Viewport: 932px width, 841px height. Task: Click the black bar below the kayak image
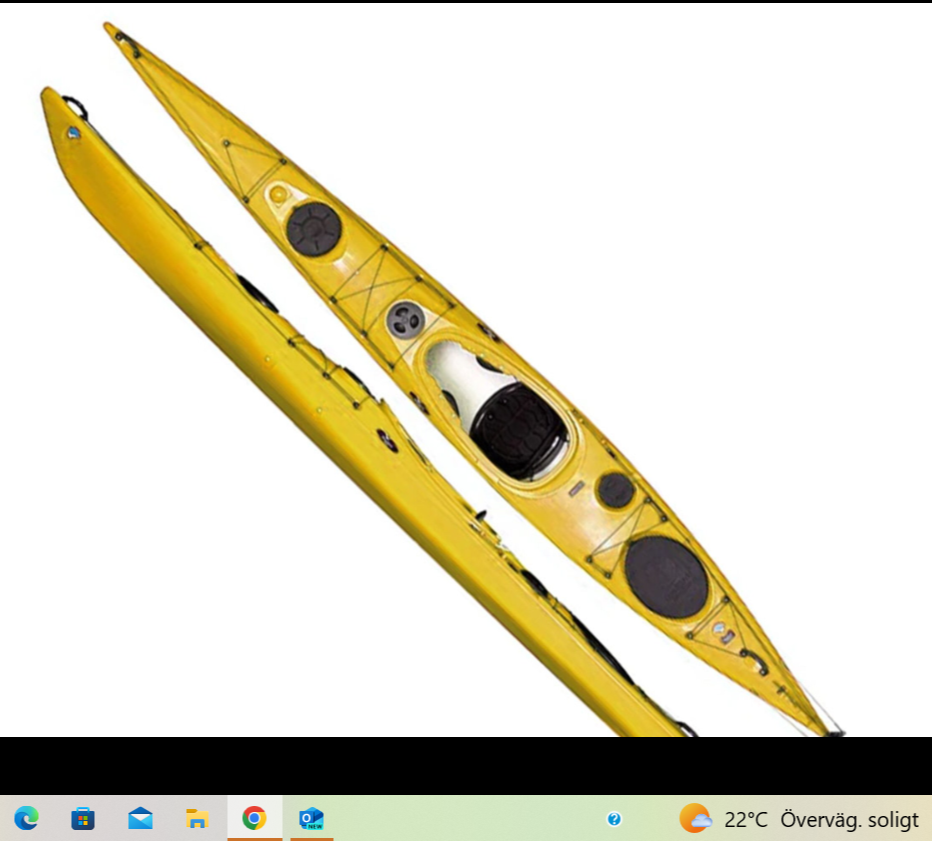click(466, 765)
